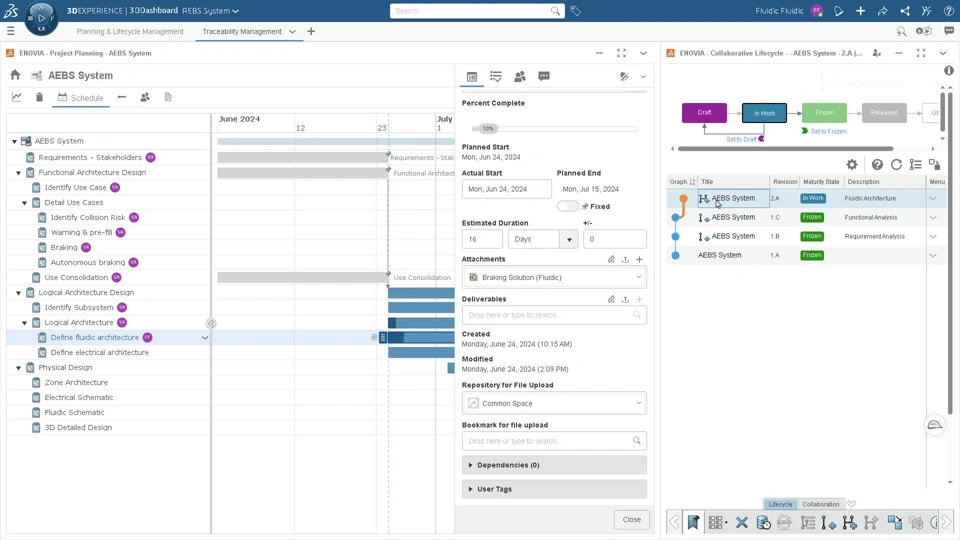This screenshot has height=540, width=960.
Task: Refresh the lifecycle revision list
Action: point(896,164)
